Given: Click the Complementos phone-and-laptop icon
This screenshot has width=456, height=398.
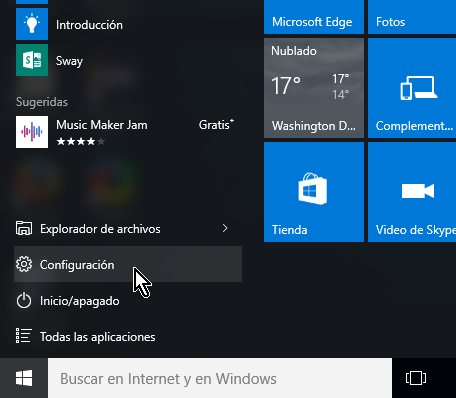Looking at the screenshot, I should (419, 88).
